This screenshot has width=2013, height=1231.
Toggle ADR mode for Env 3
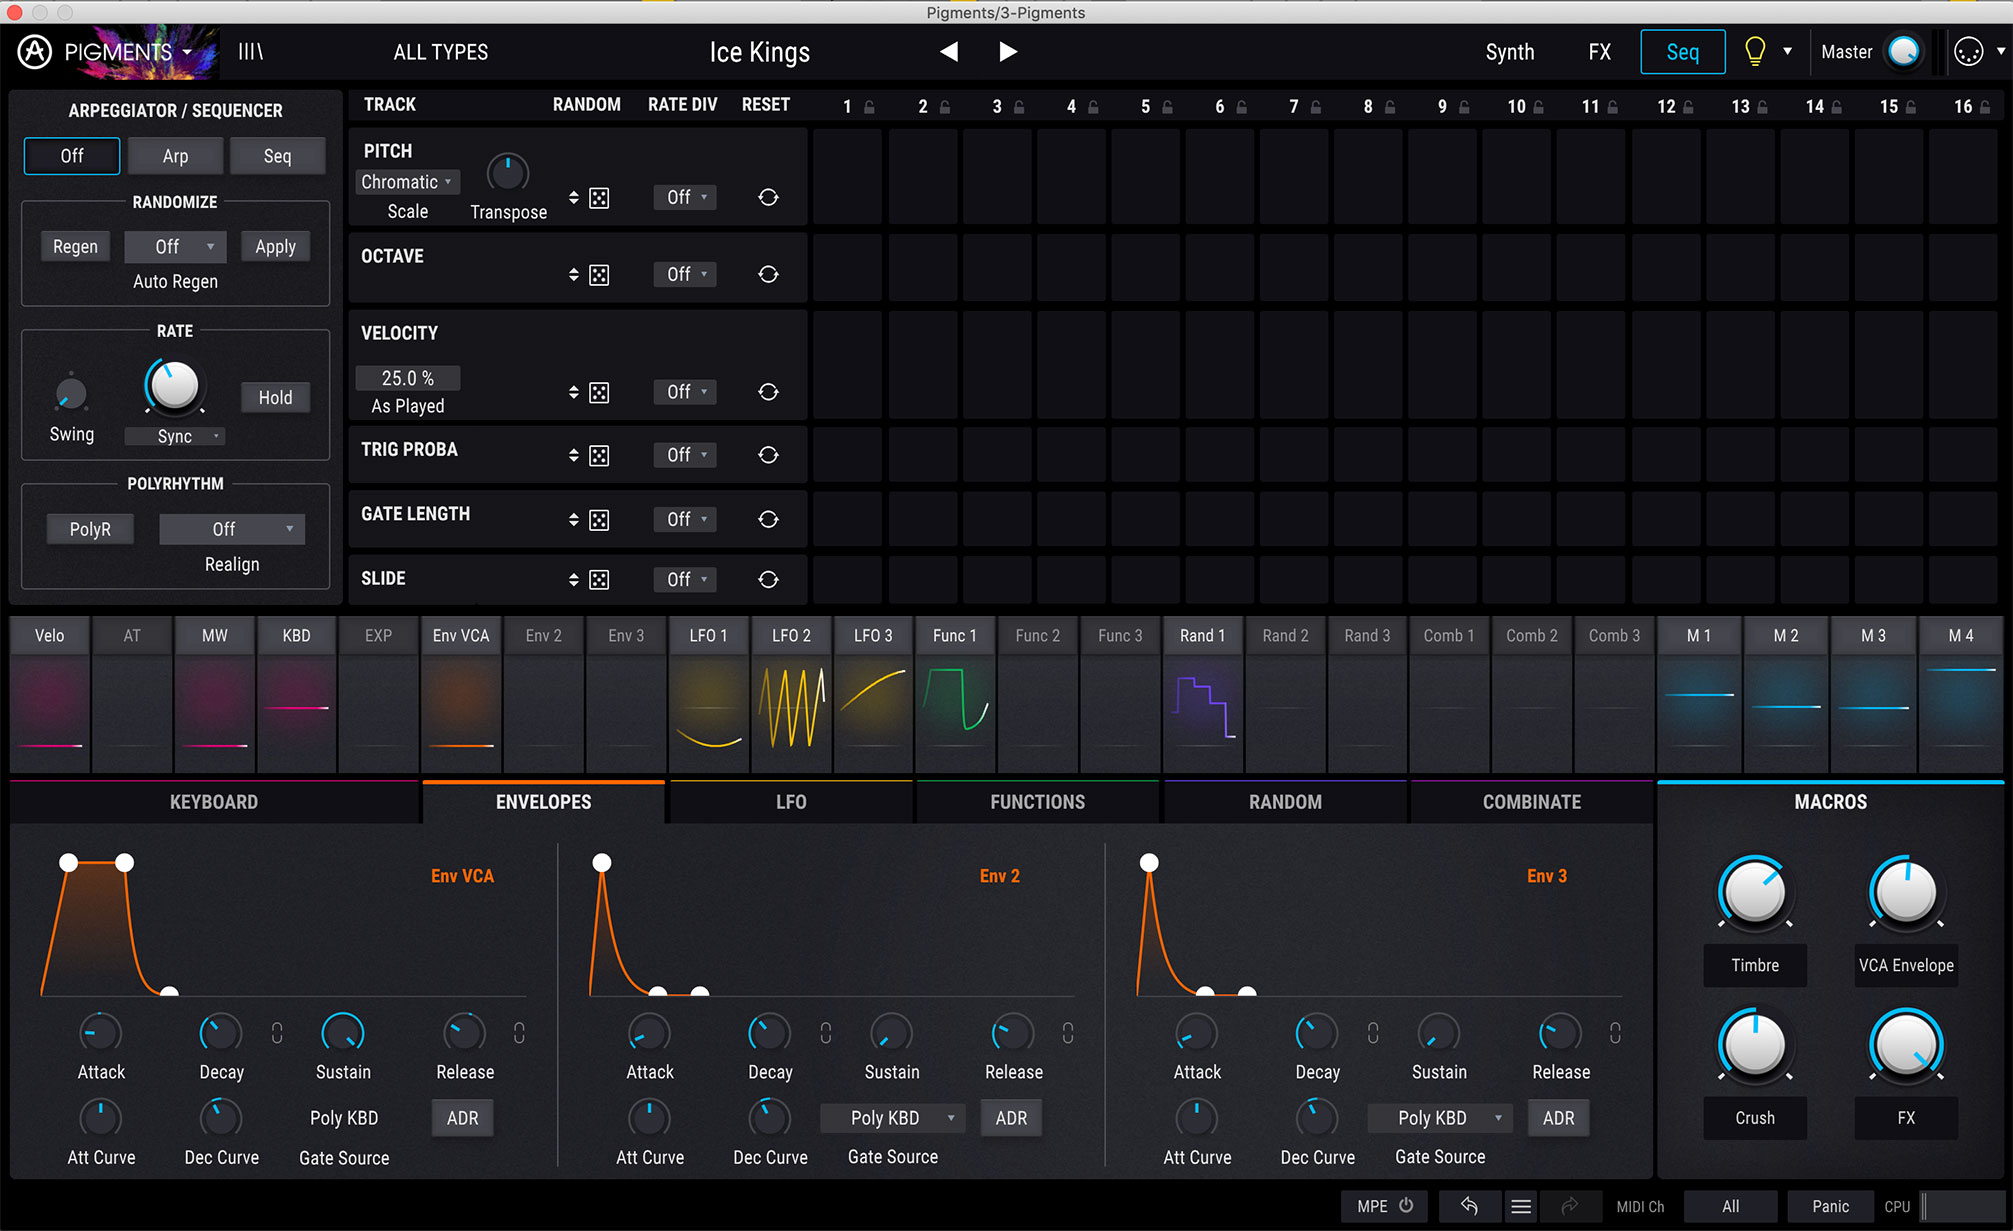1558,1118
